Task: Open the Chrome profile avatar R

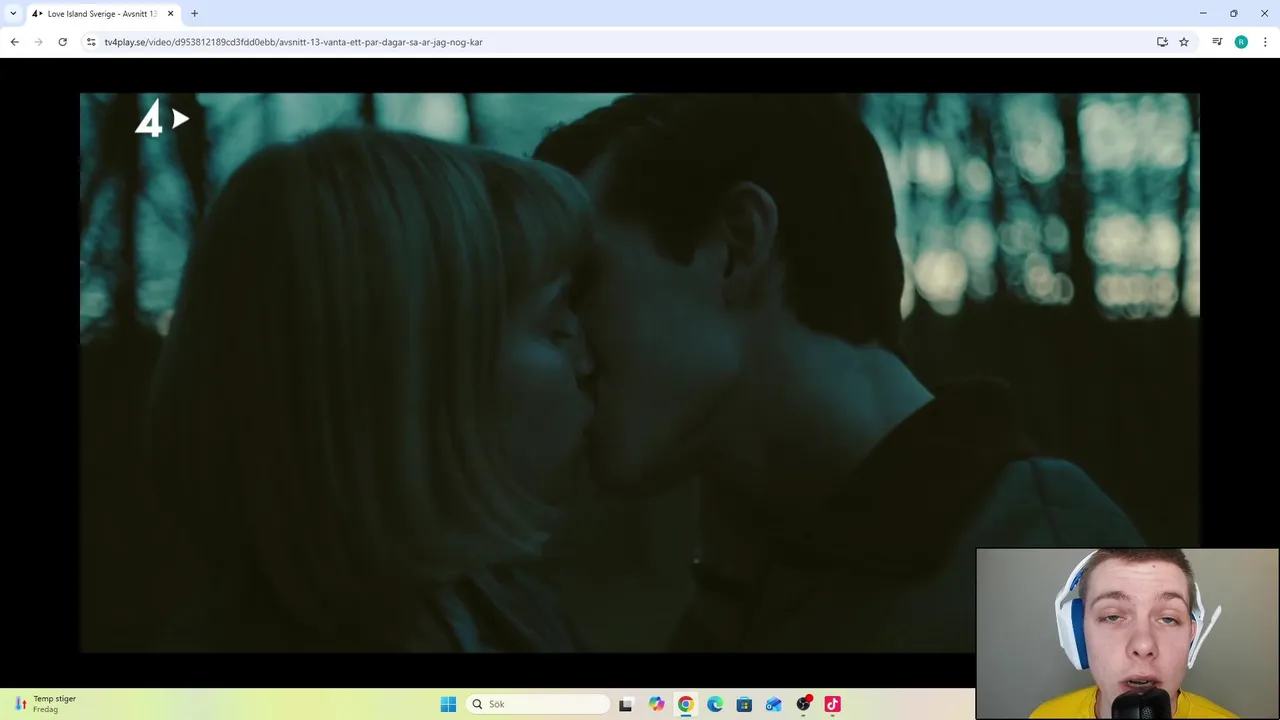Action: coord(1241,42)
